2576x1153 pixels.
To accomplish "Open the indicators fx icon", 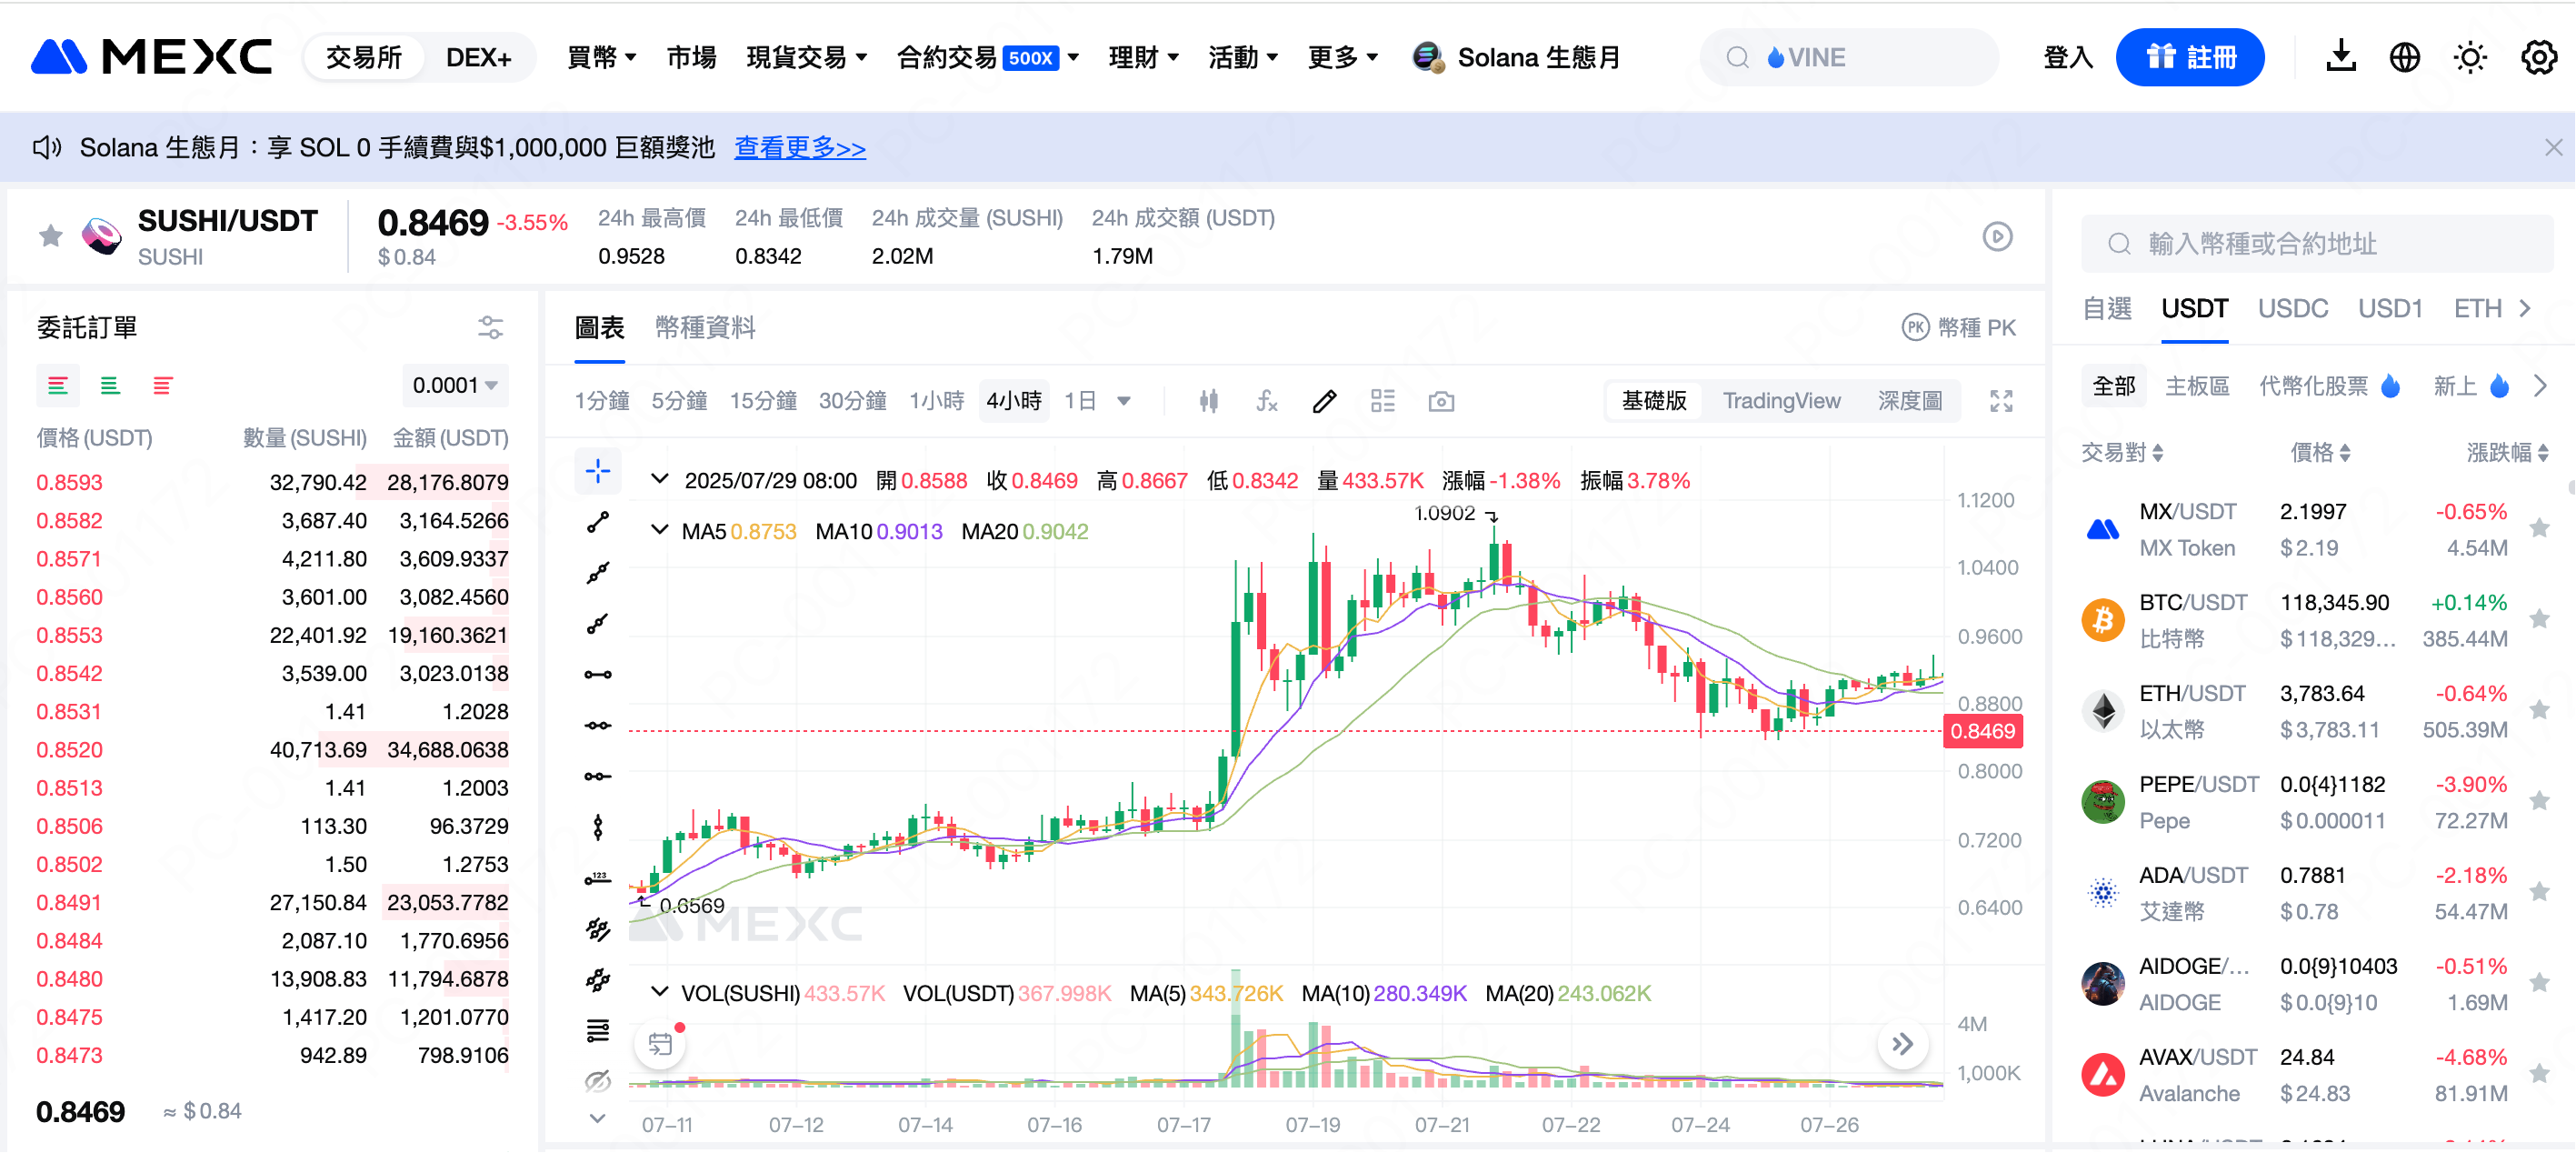I will pyautogui.click(x=1267, y=401).
